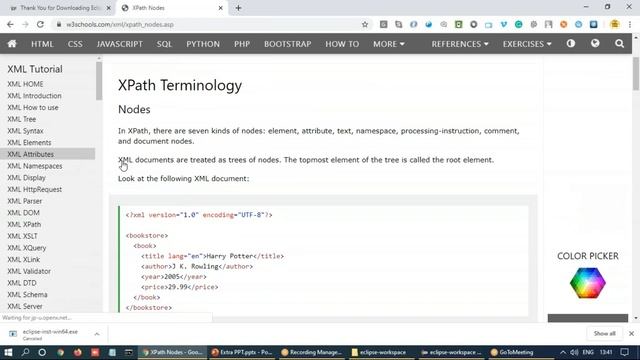Open a new browser tab with plus icon
Viewport: 640px width, 360px height.
tap(238, 8)
